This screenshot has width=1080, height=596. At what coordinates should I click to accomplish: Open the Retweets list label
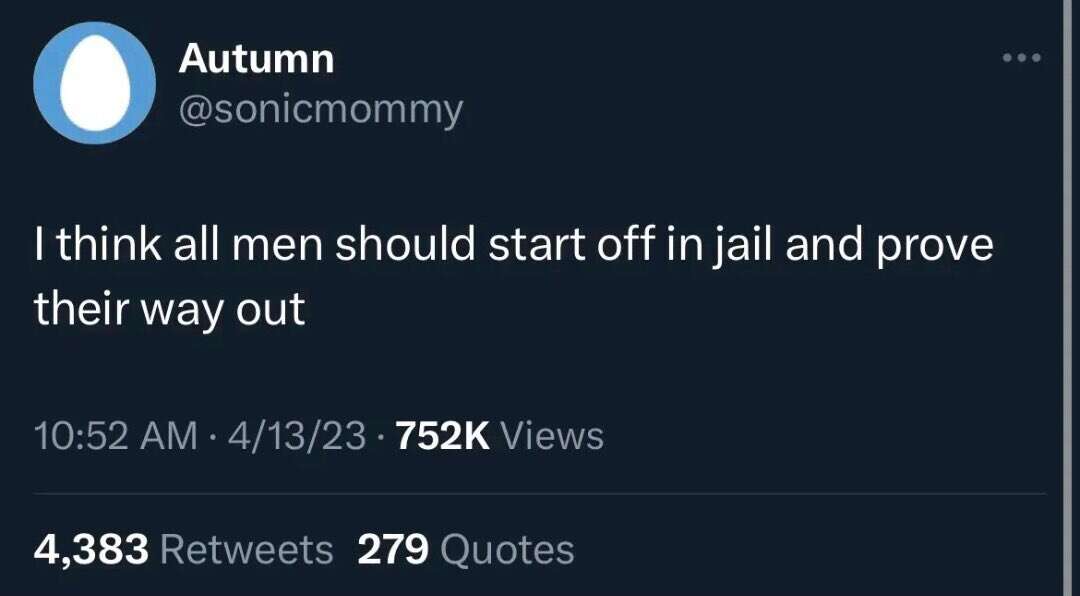246,550
